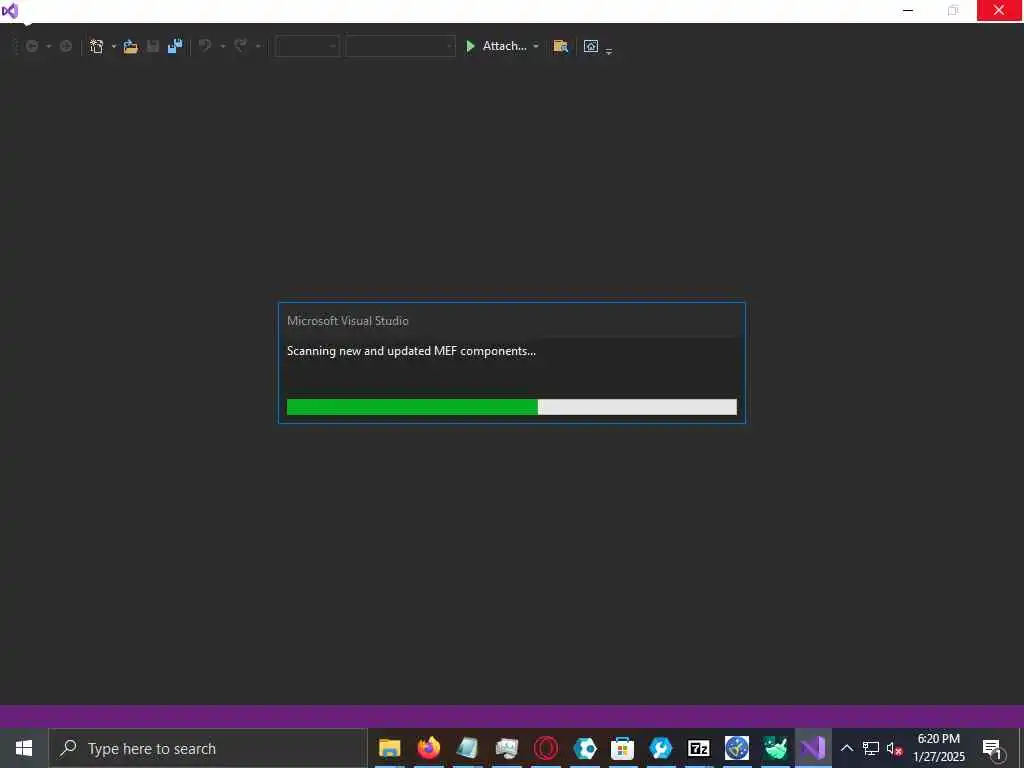Open Firefox from the taskbar

click(428, 748)
